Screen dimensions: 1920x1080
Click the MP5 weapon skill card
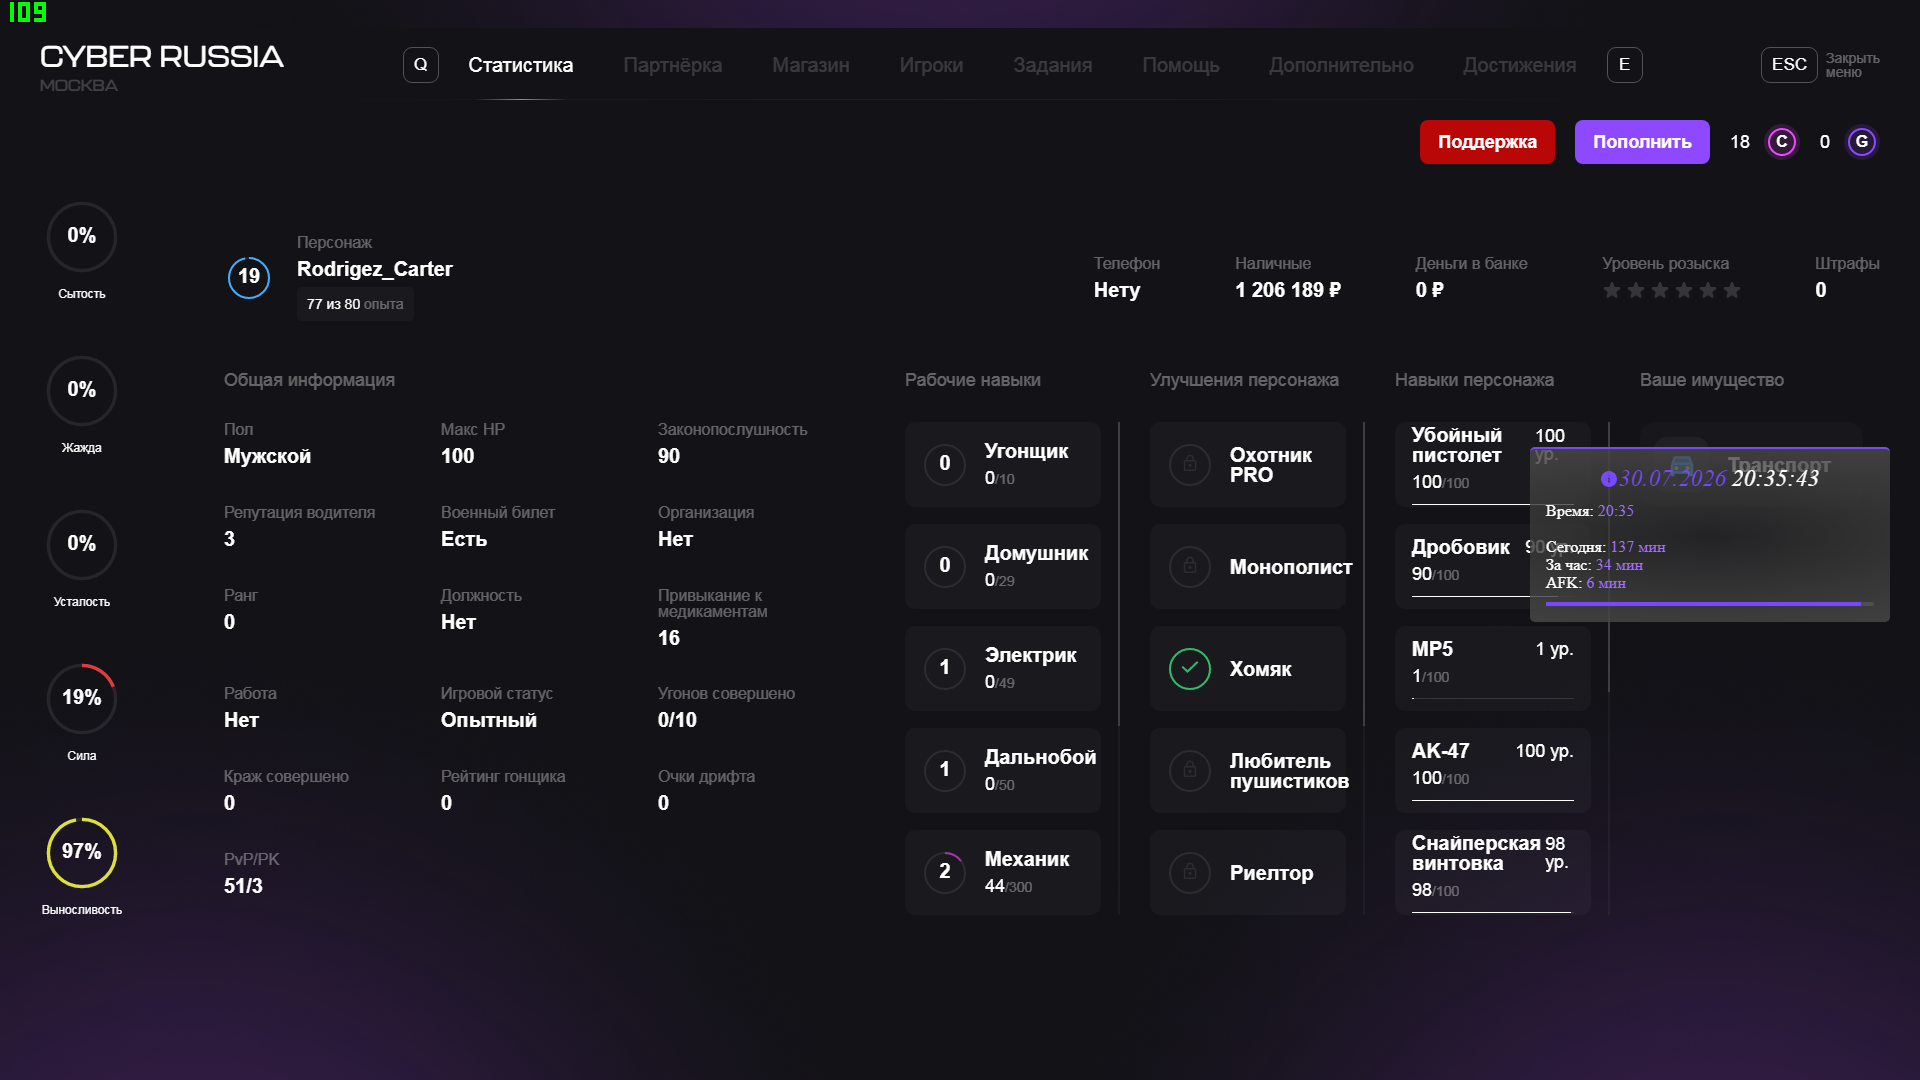[x=1492, y=669]
